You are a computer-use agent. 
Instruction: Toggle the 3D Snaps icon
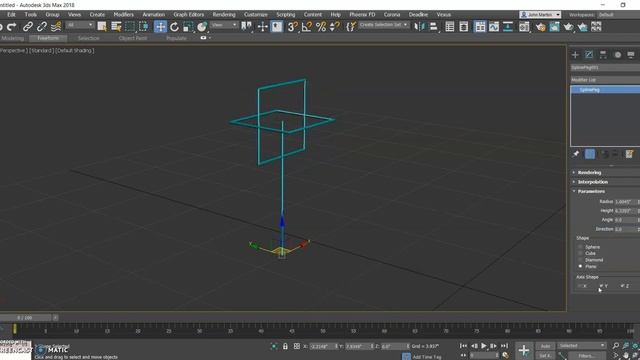click(x=293, y=27)
